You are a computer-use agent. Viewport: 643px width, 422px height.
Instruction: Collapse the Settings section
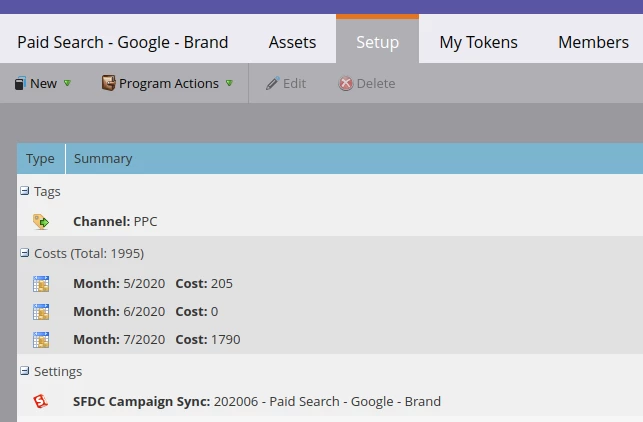tap(25, 371)
